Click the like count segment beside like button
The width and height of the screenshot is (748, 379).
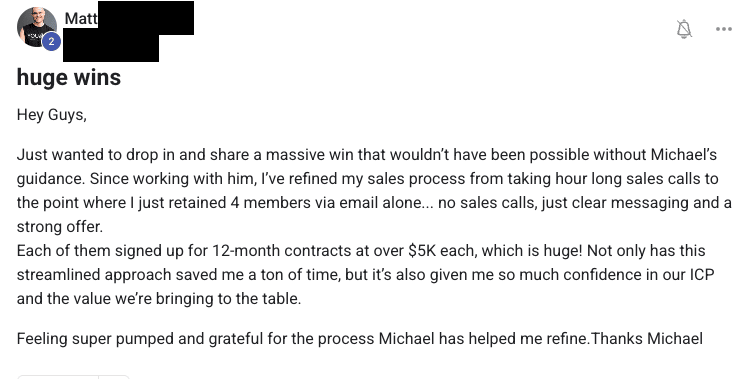114,377
